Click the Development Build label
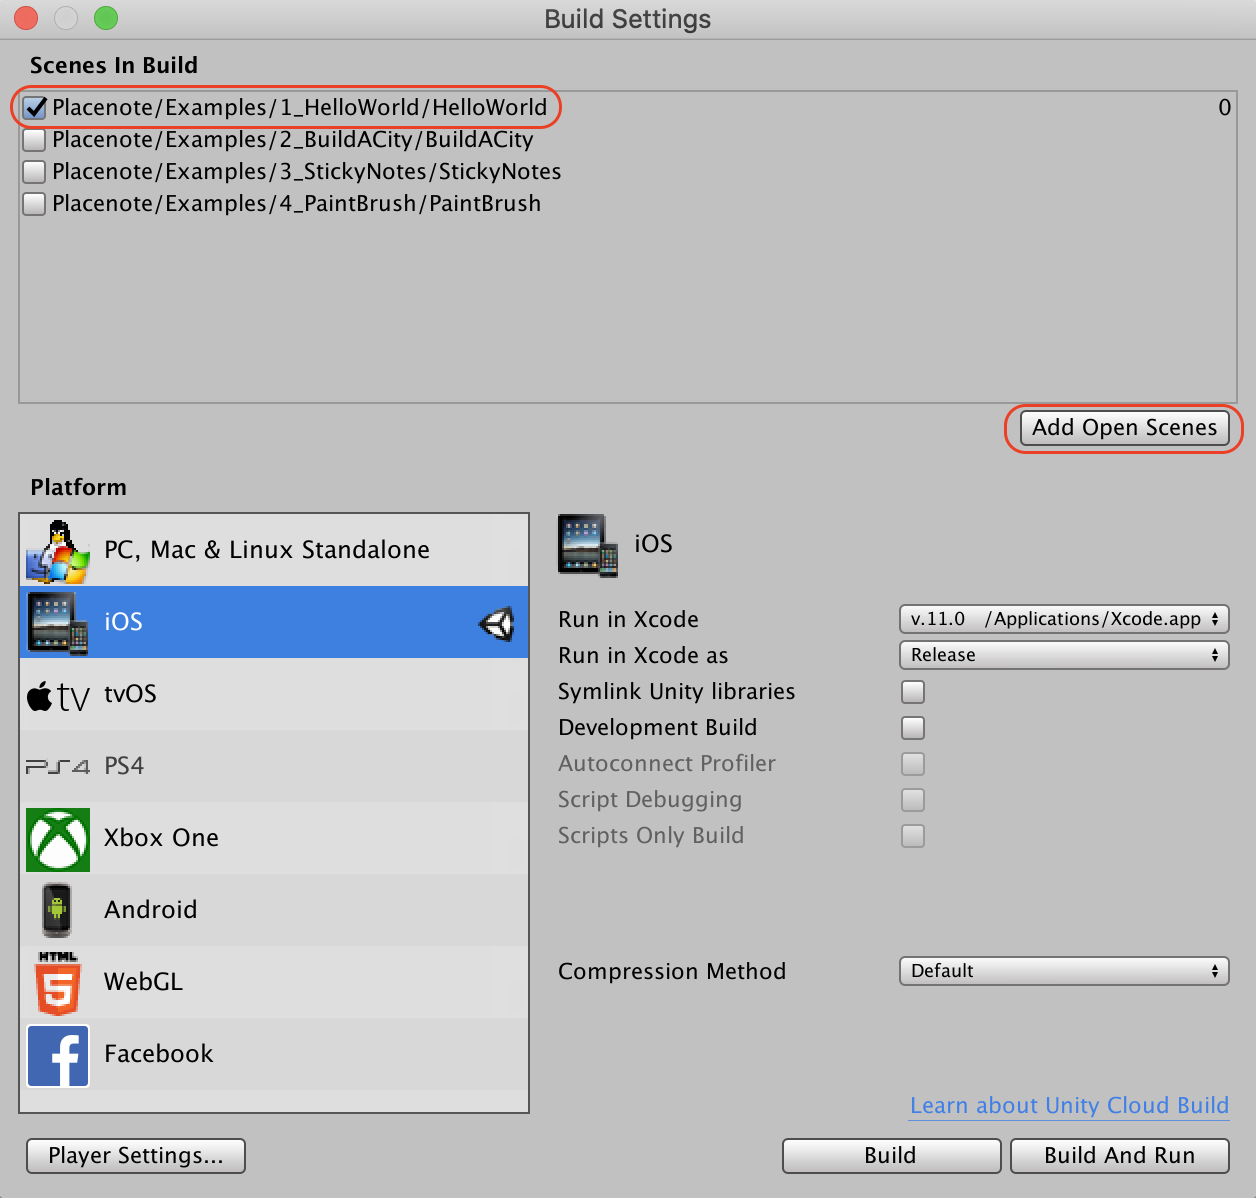This screenshot has width=1256, height=1198. 657,728
